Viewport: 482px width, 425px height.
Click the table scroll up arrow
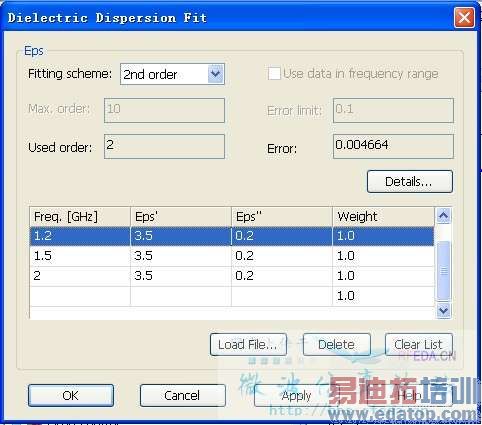point(443,216)
